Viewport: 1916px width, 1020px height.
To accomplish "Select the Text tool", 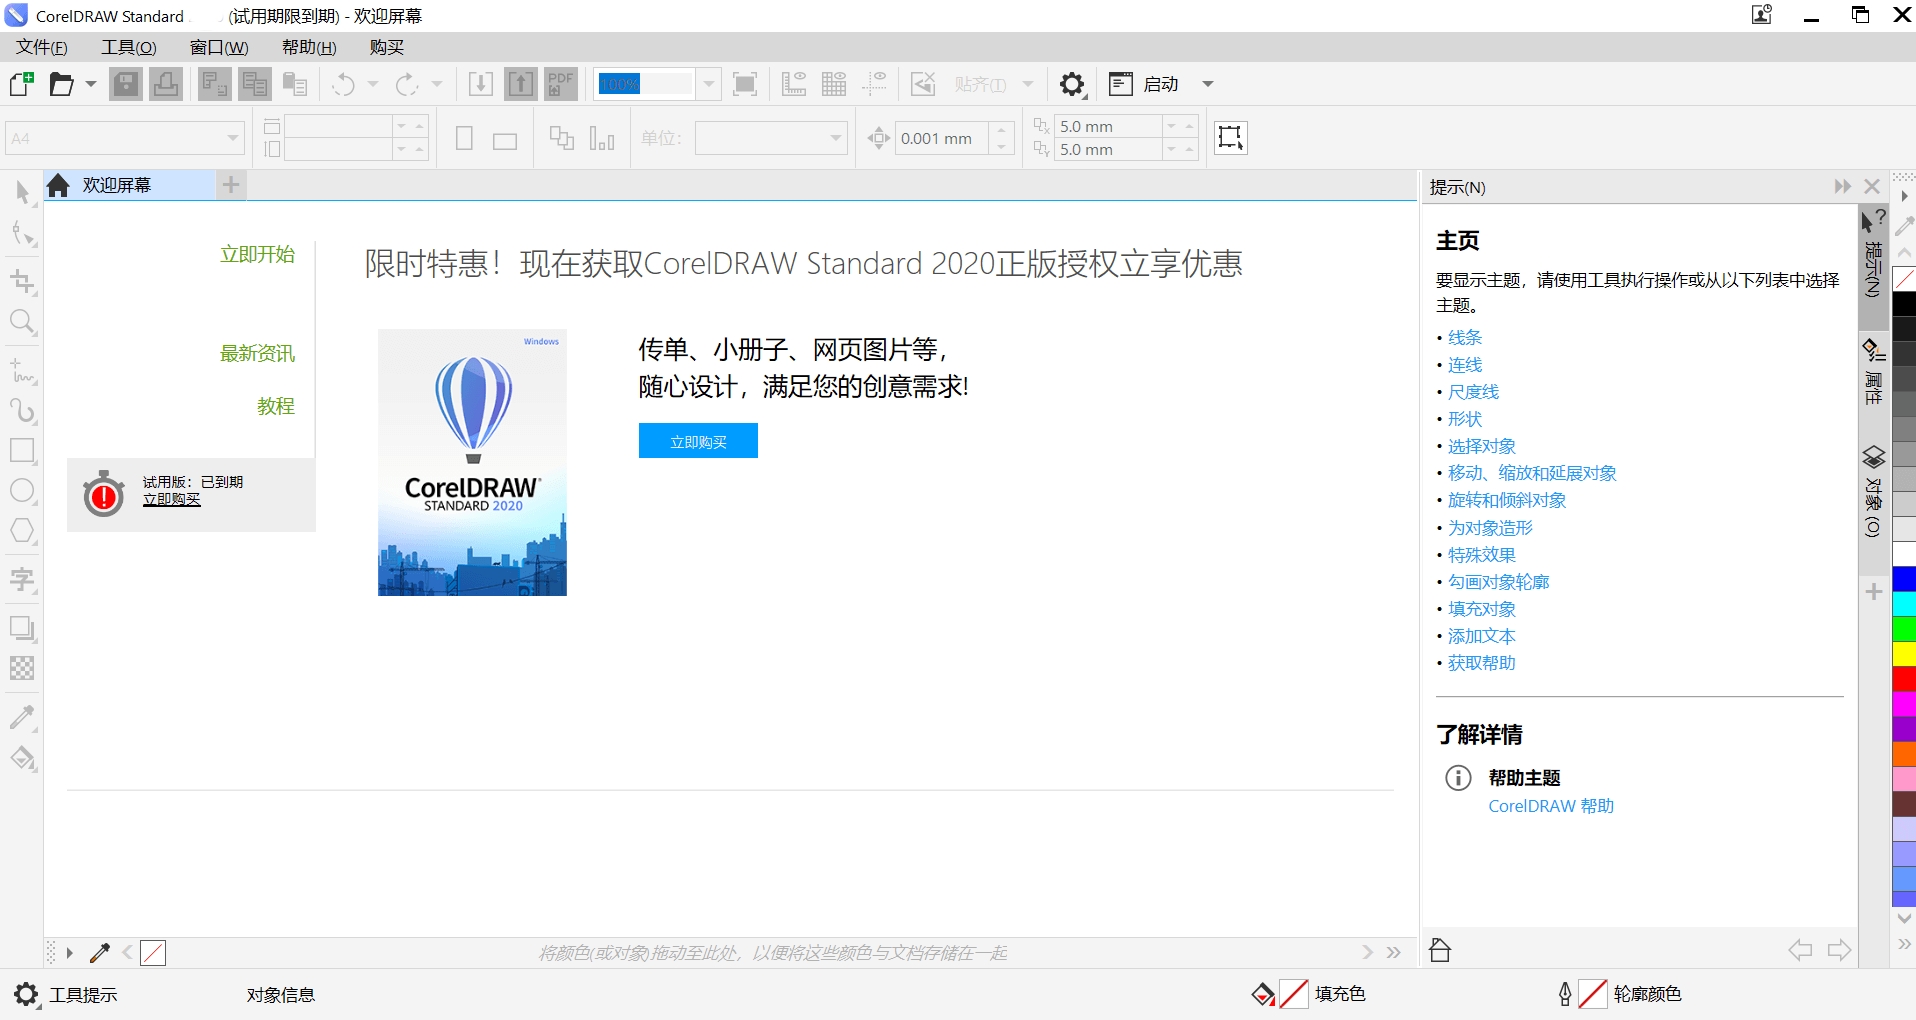I will coord(22,579).
